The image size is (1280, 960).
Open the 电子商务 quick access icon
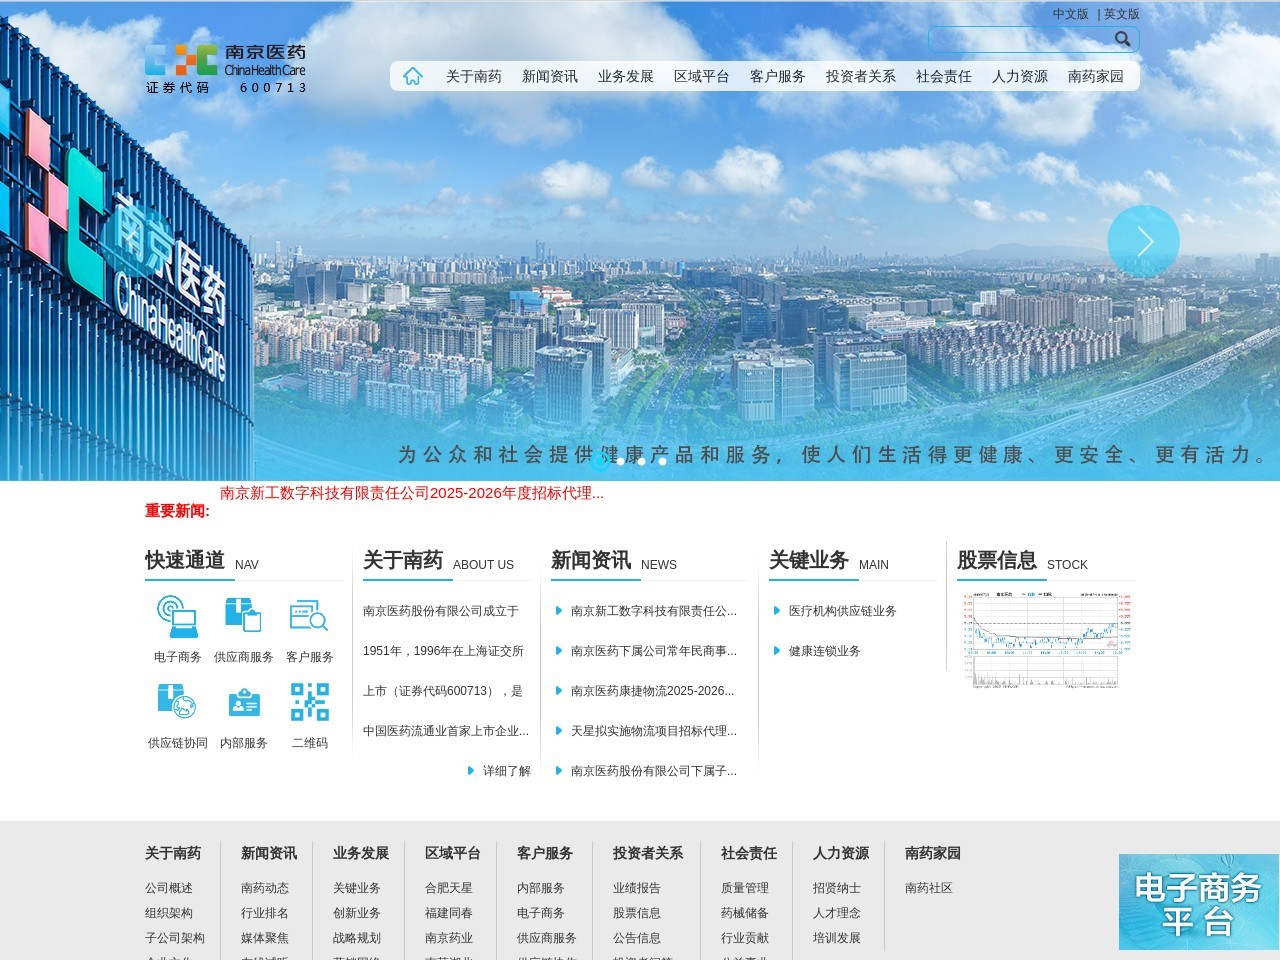point(177,616)
